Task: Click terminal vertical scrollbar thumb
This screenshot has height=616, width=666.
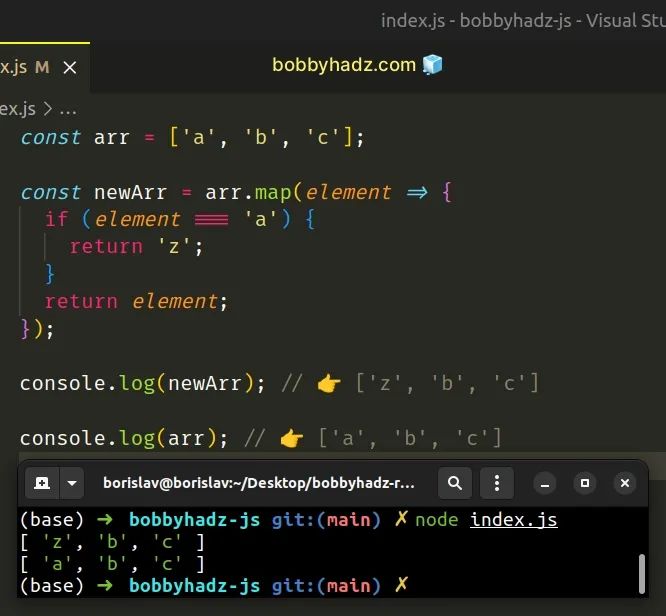Action: click(642, 574)
